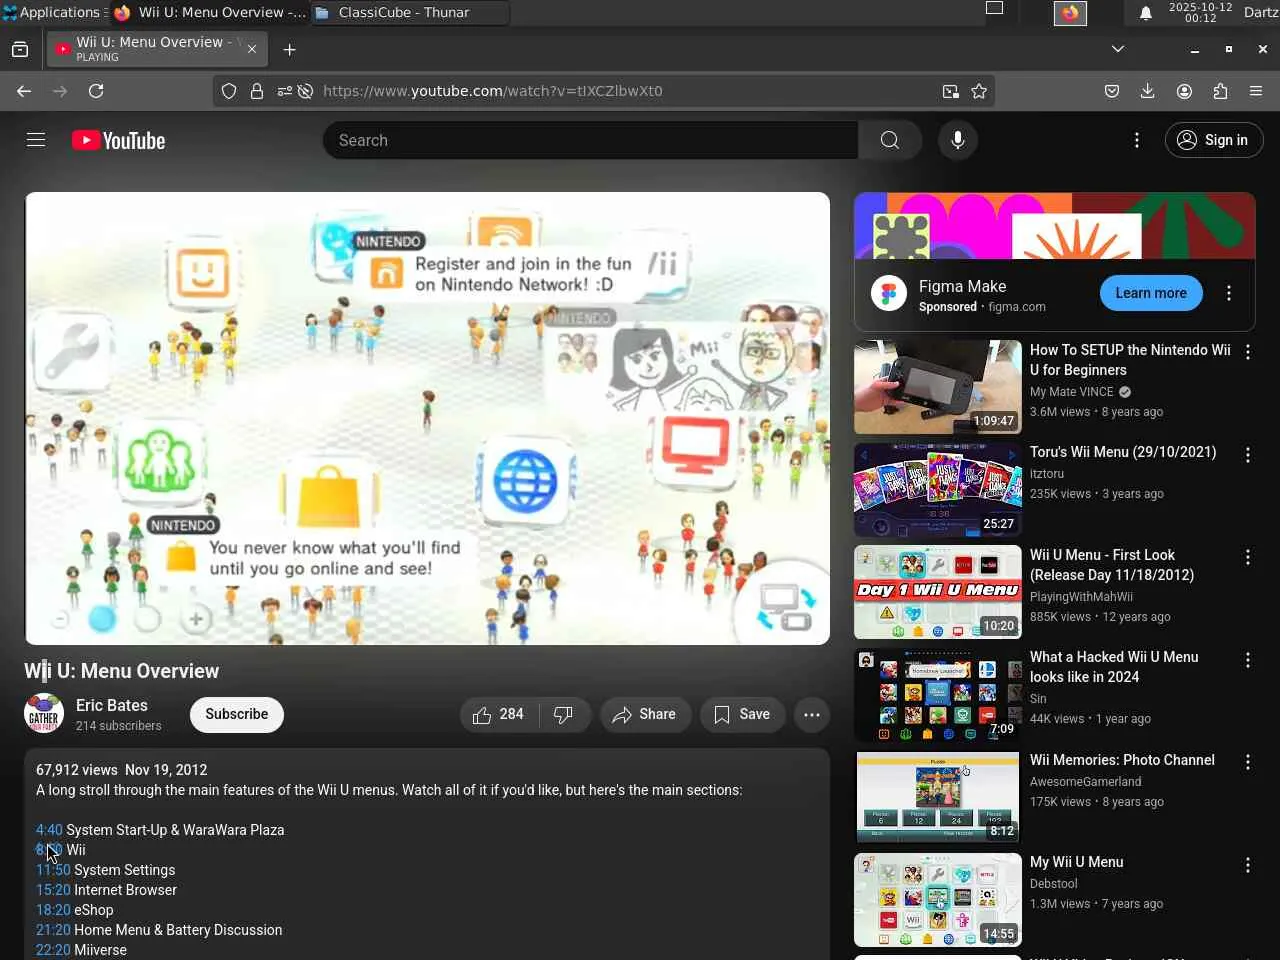Close the Wii U: Menu Overview tab
Viewport: 1280px width, 960px height.
[x=252, y=49]
